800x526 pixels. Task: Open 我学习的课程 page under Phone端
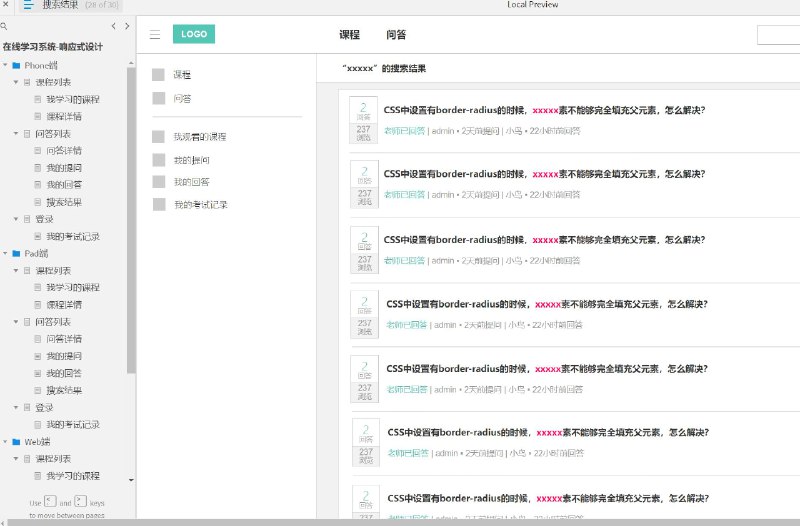click(x=73, y=99)
